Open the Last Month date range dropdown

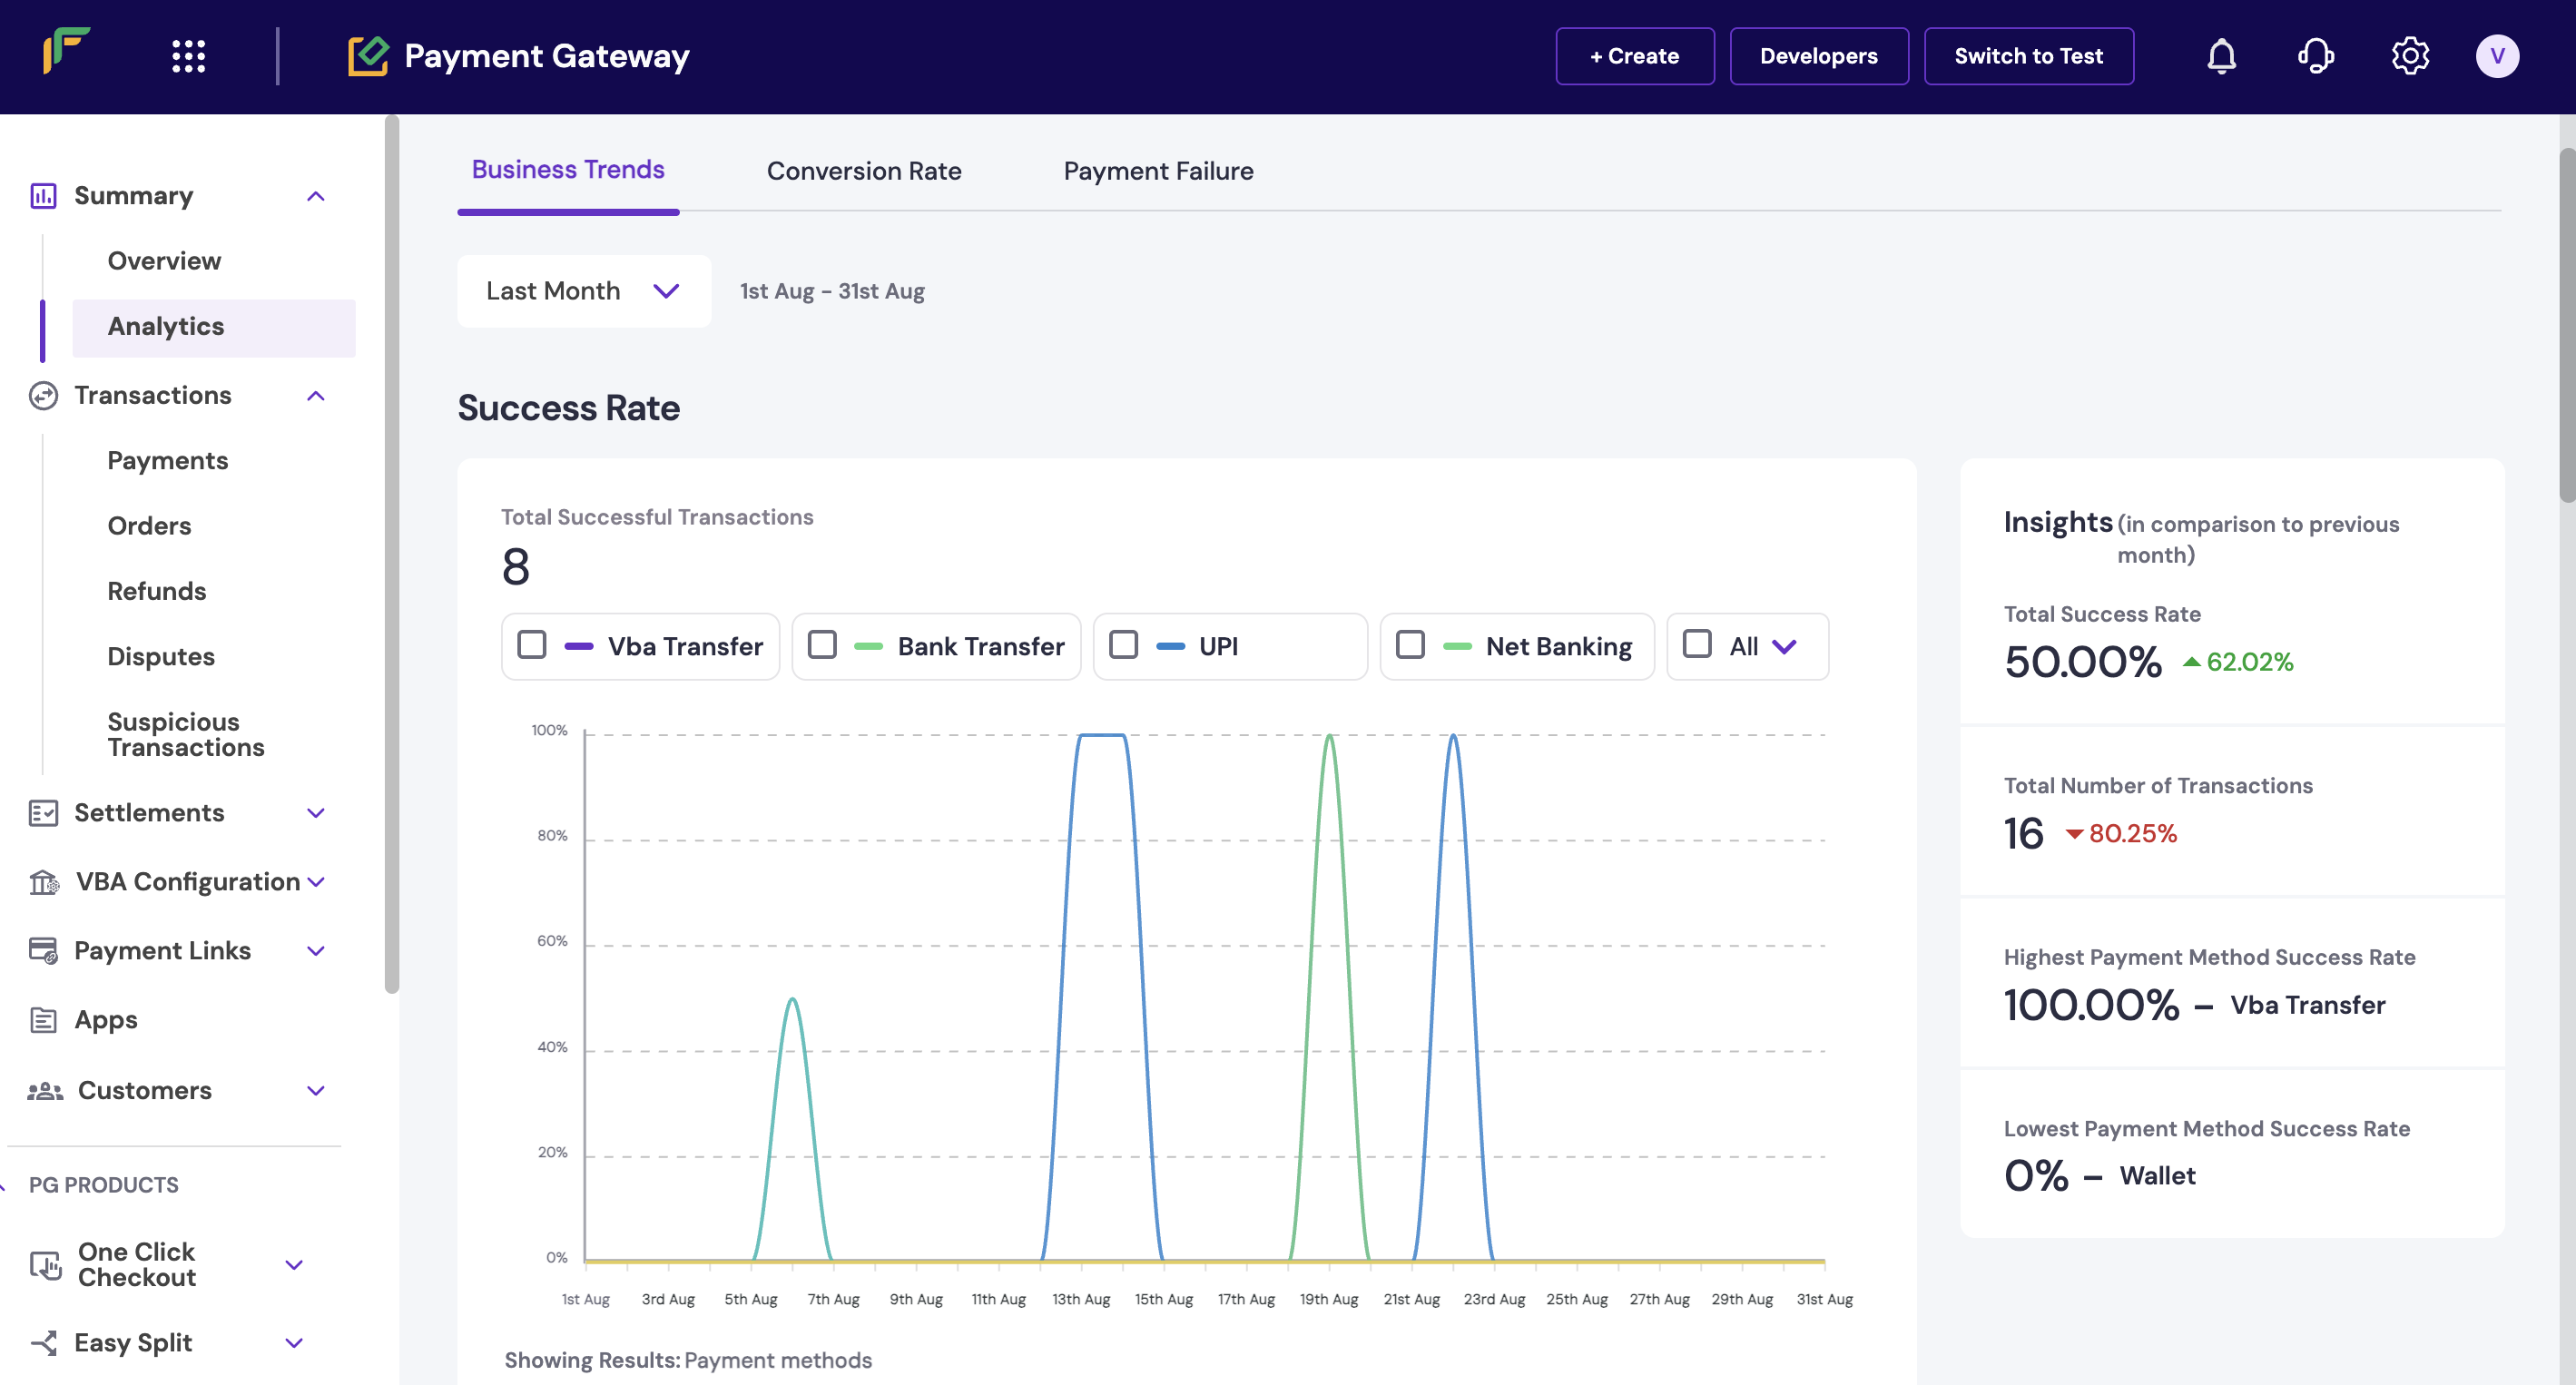584,291
